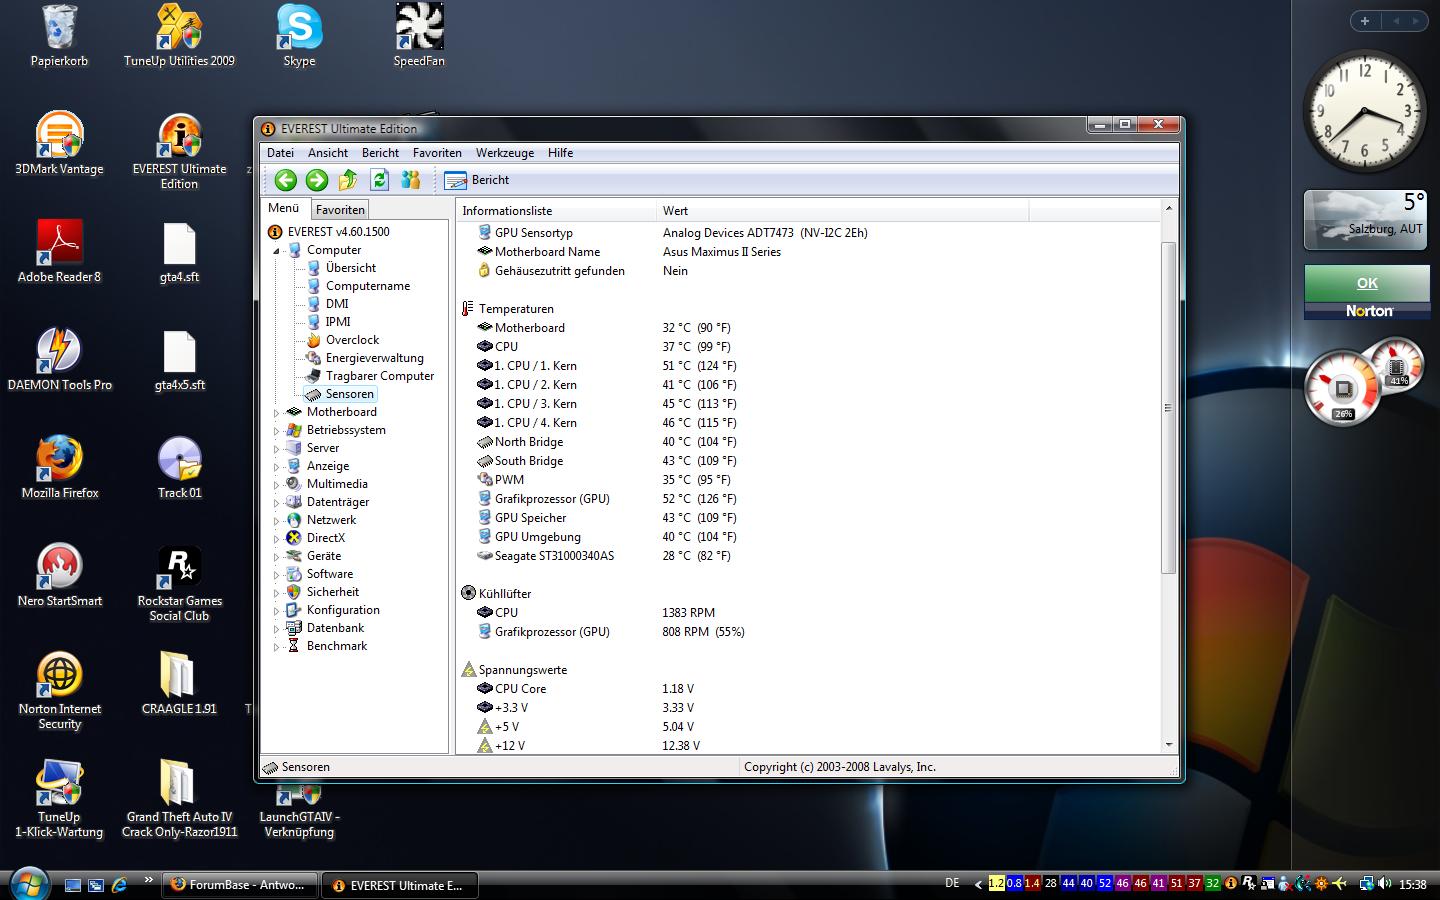This screenshot has width=1440, height=900.
Task: Expand the Motherboard tree node
Action: (x=277, y=413)
